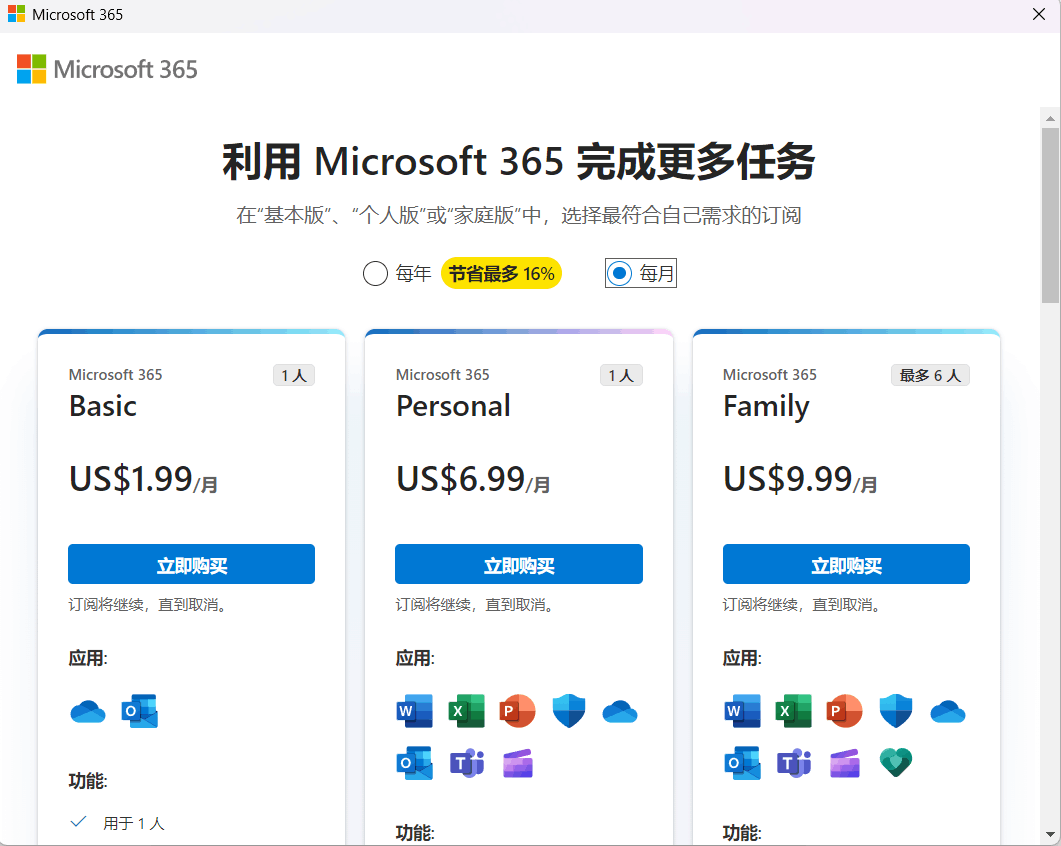Screen dimensions: 1061x846
Task: Click the OneDrive cloud icon under Basic plan
Action: (88, 710)
